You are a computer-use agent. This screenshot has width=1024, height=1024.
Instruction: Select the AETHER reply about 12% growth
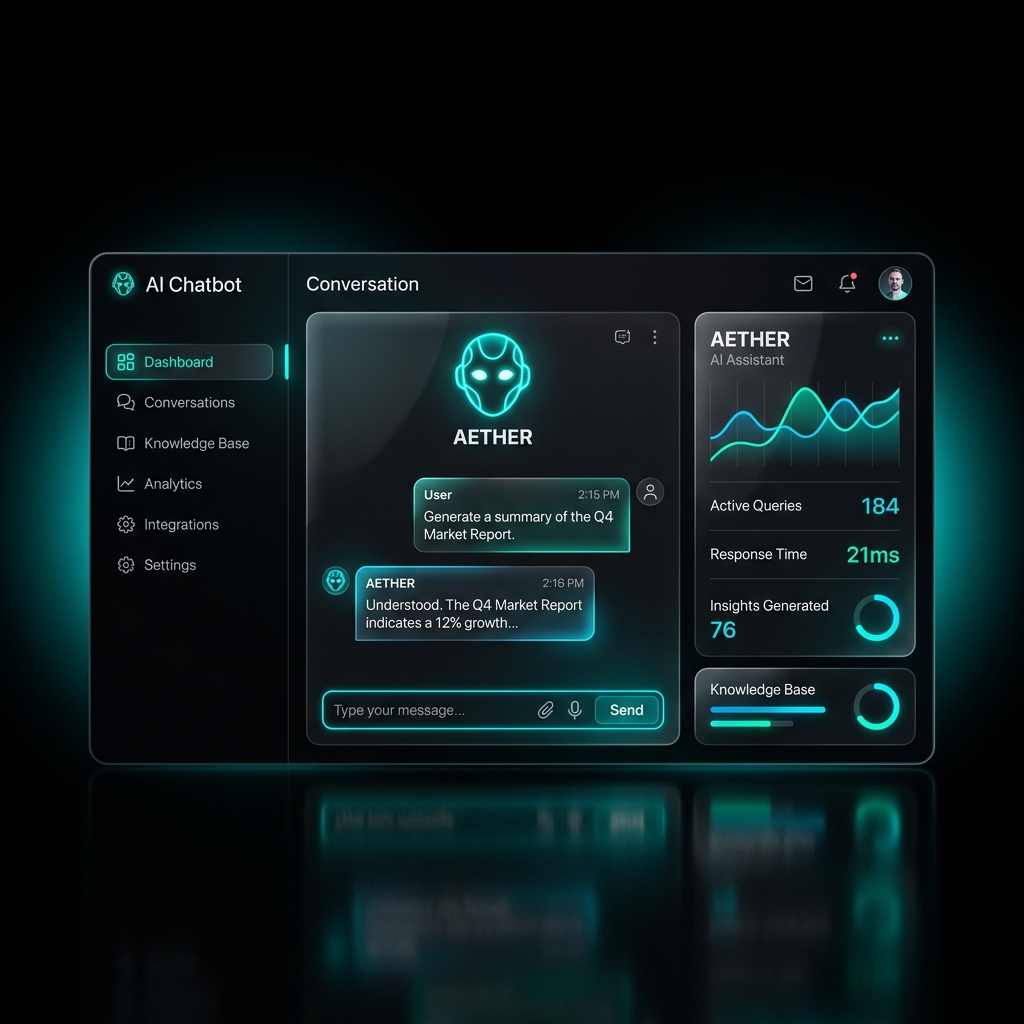click(475, 603)
